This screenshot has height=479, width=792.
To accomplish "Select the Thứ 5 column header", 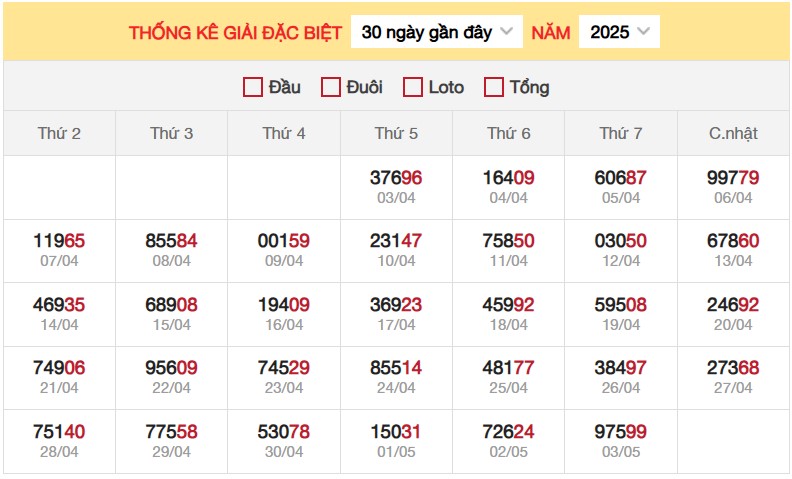I will (x=396, y=133).
